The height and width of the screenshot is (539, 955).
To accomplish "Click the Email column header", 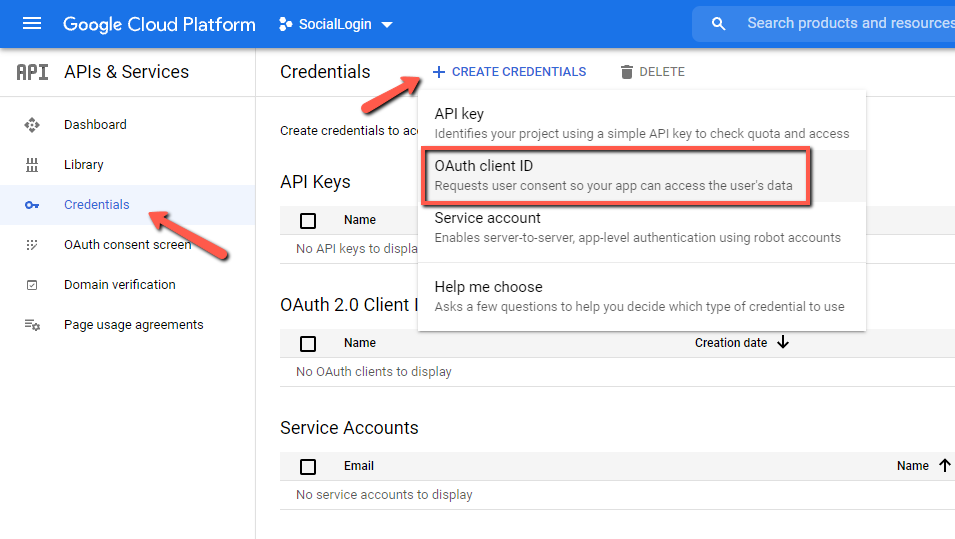I will point(359,466).
